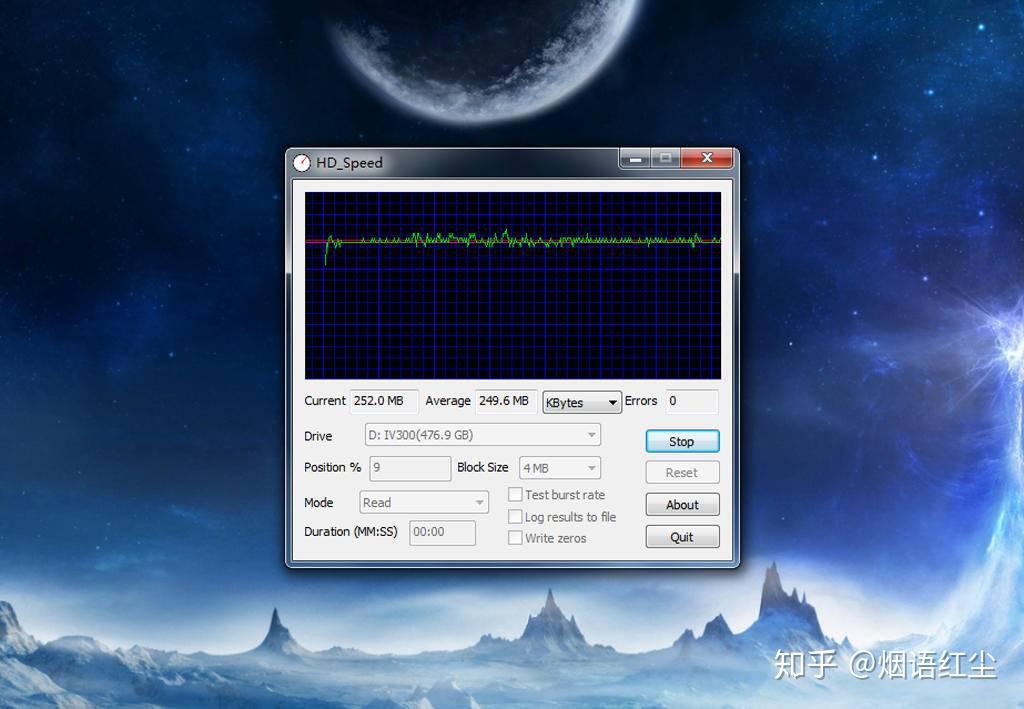Click the Current speed readout field

(384, 401)
